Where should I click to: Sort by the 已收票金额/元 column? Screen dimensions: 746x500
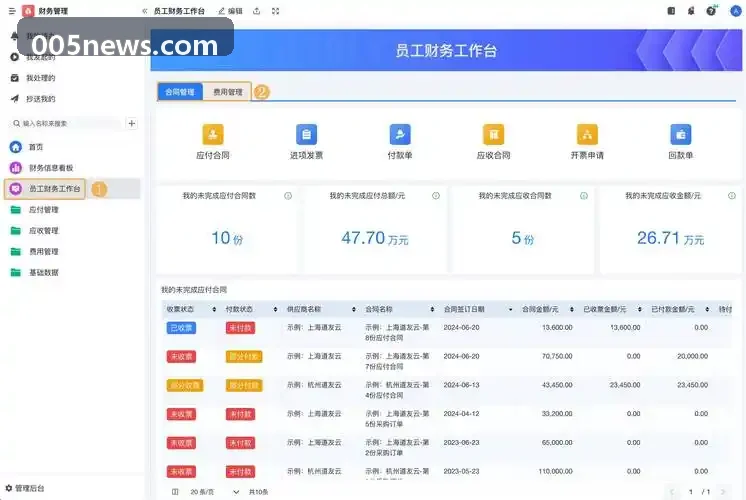[x=639, y=309]
